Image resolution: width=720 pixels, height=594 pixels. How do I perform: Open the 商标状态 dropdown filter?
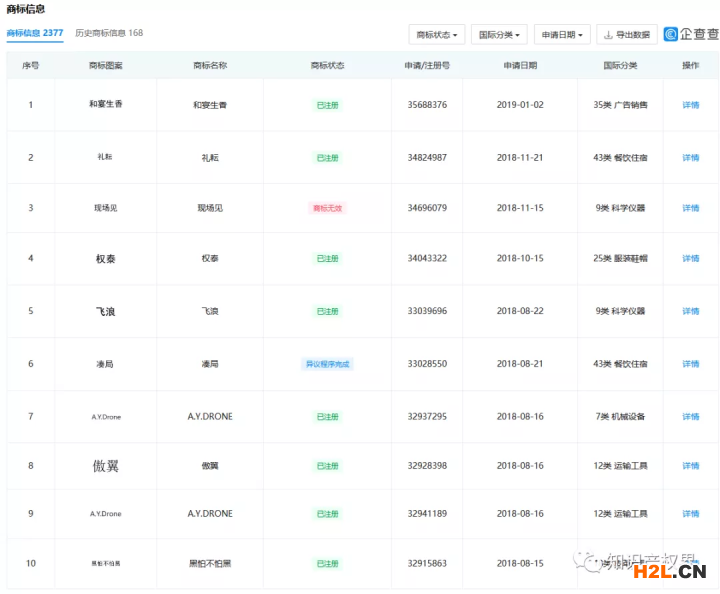pyautogui.click(x=437, y=35)
